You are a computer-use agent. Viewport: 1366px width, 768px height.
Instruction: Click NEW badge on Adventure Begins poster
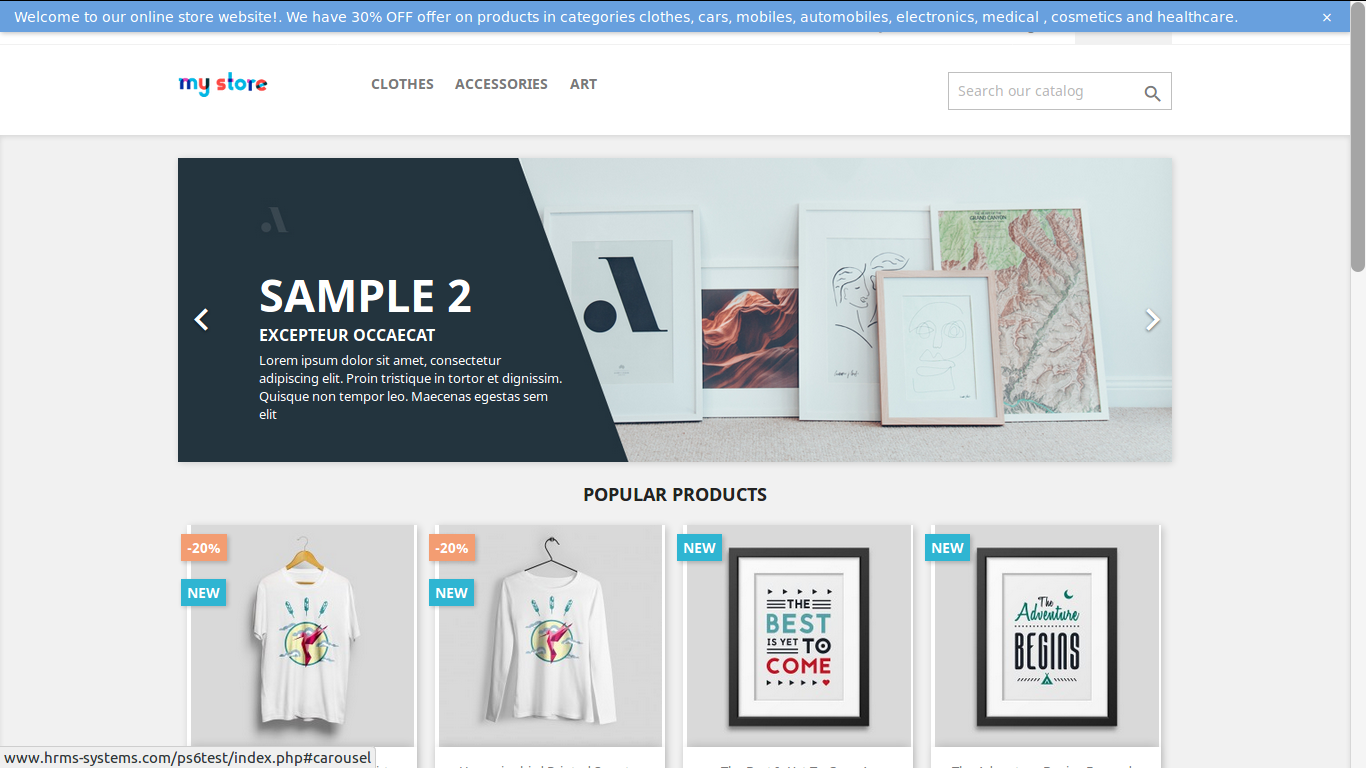click(x=947, y=548)
